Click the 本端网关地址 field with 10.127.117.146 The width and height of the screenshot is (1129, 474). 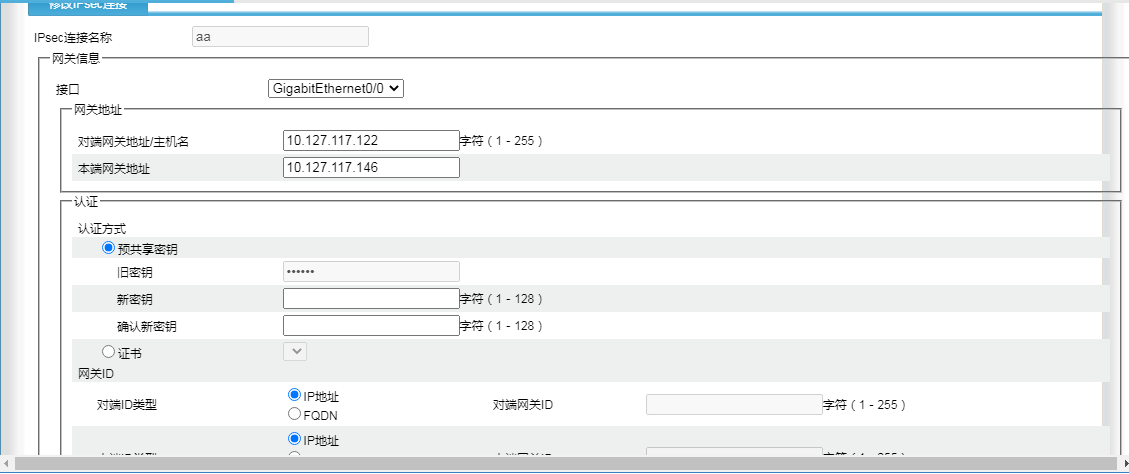click(372, 168)
